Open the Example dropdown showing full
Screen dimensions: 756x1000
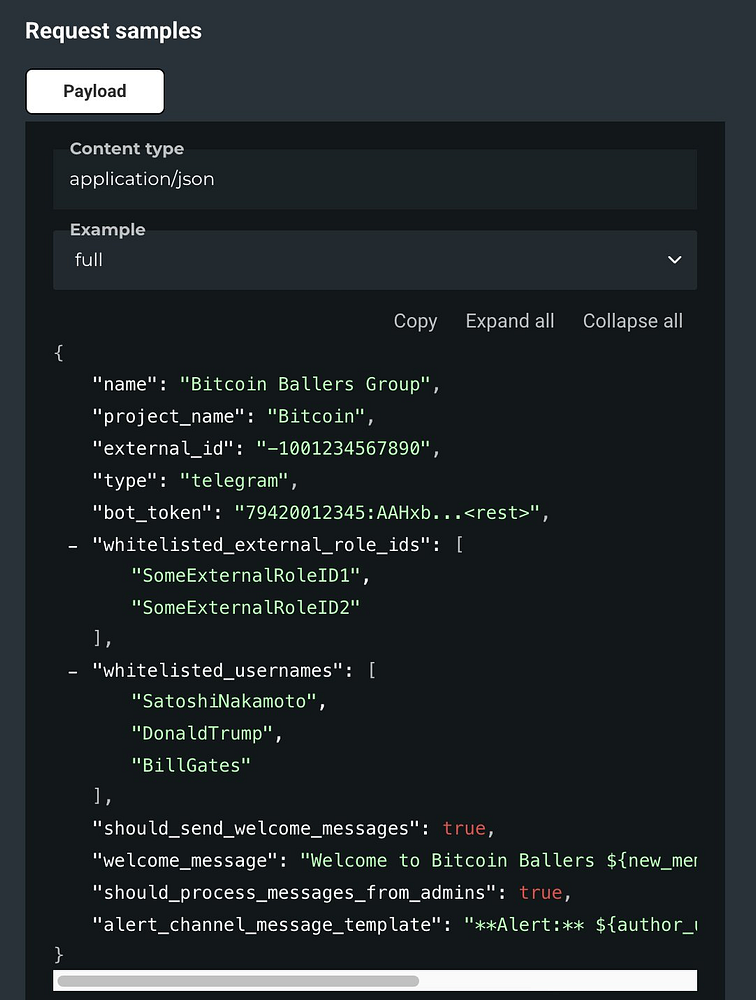(x=374, y=260)
